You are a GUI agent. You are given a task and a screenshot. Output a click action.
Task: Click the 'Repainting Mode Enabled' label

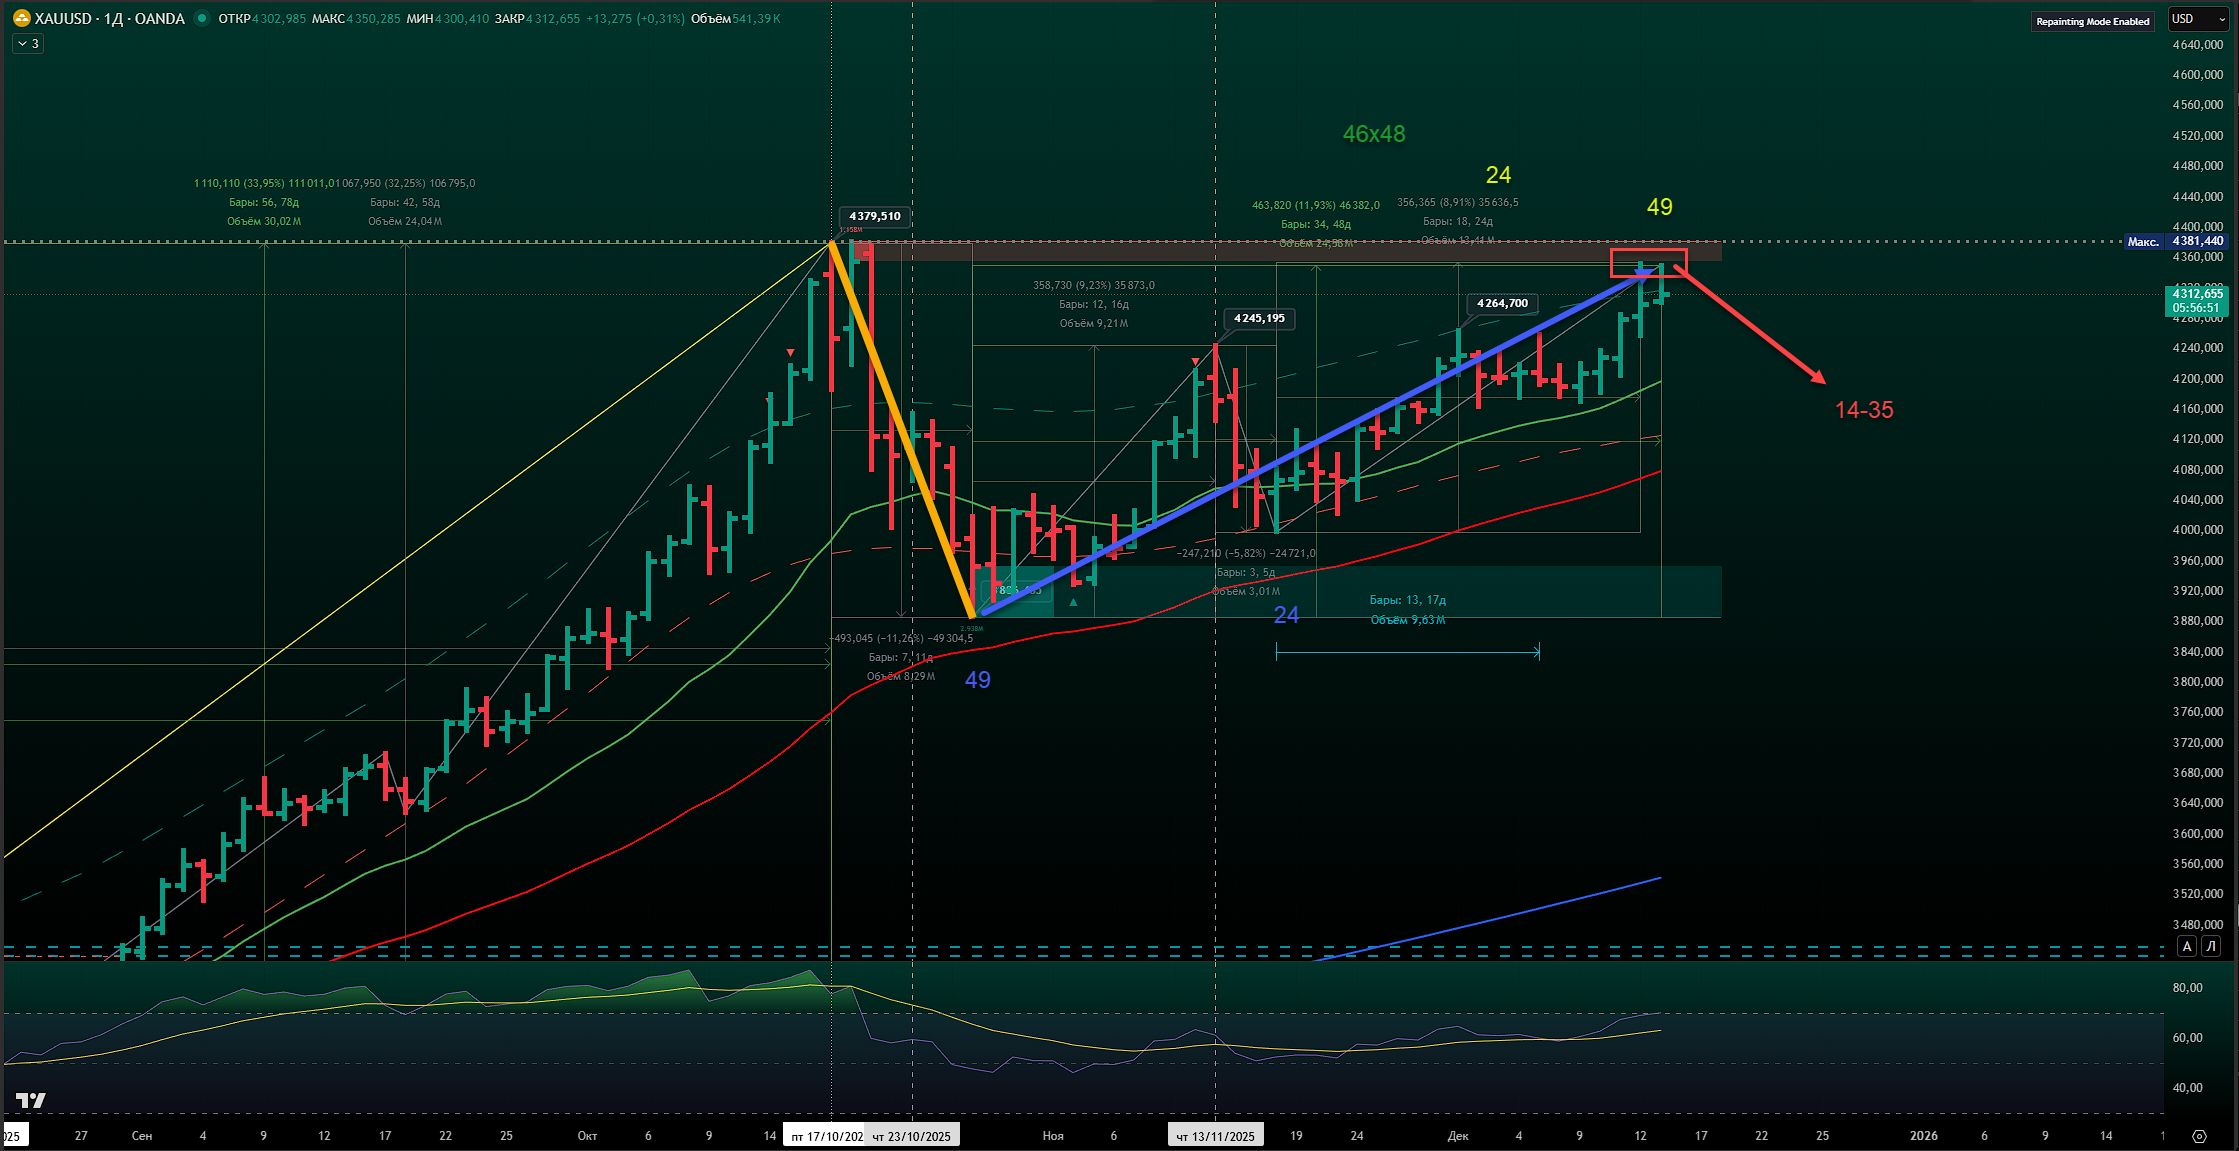coord(2092,21)
